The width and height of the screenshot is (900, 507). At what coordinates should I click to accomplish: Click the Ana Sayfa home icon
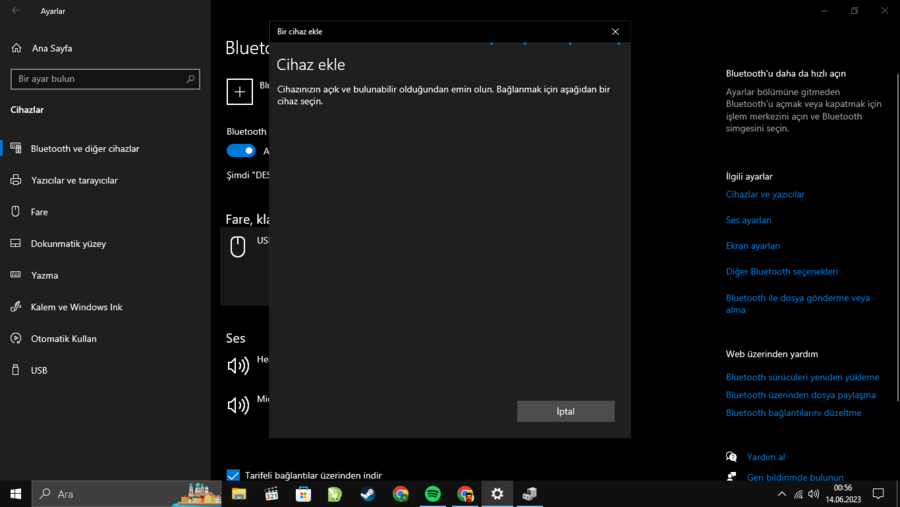16,48
